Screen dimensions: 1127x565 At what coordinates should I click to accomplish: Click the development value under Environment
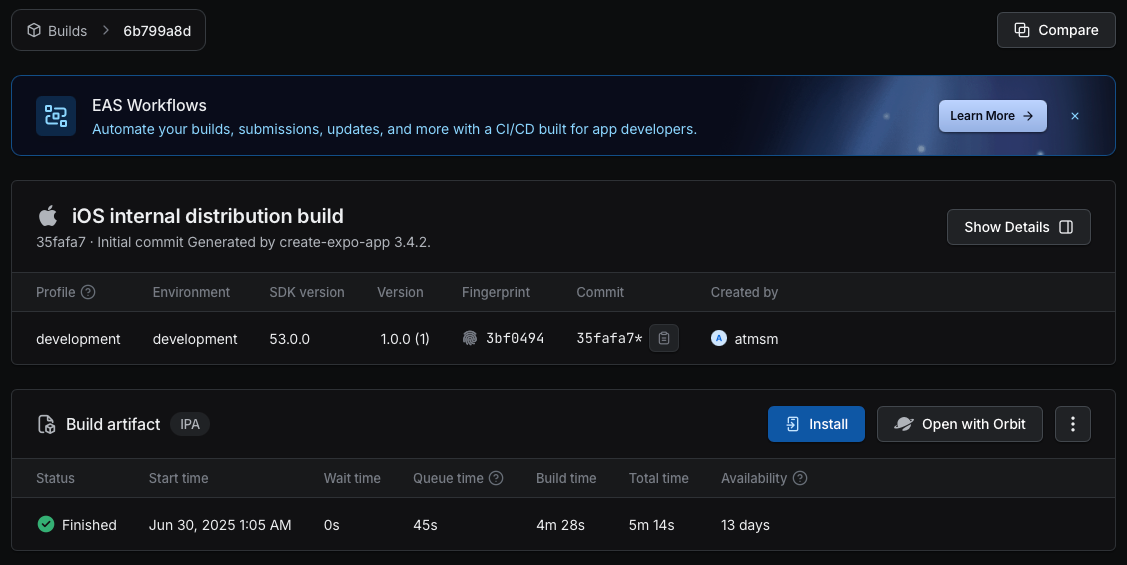pyautogui.click(x=195, y=339)
